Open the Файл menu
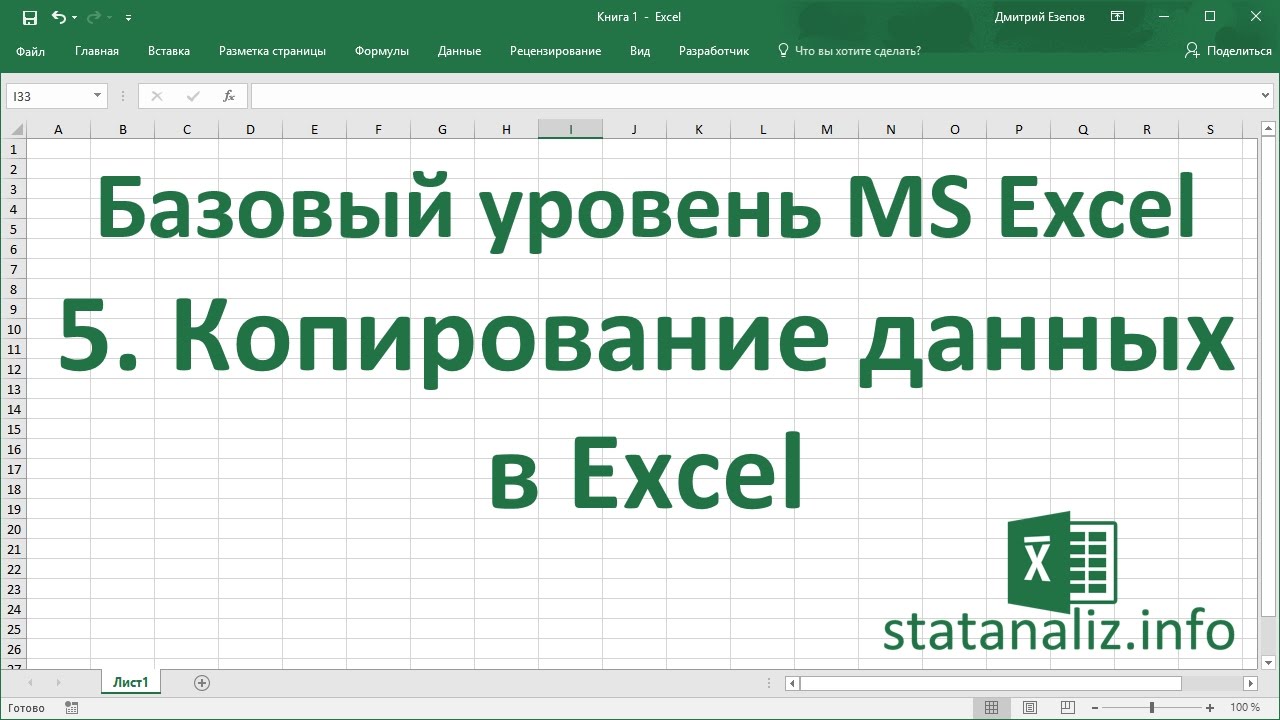1280x720 pixels. (x=31, y=51)
